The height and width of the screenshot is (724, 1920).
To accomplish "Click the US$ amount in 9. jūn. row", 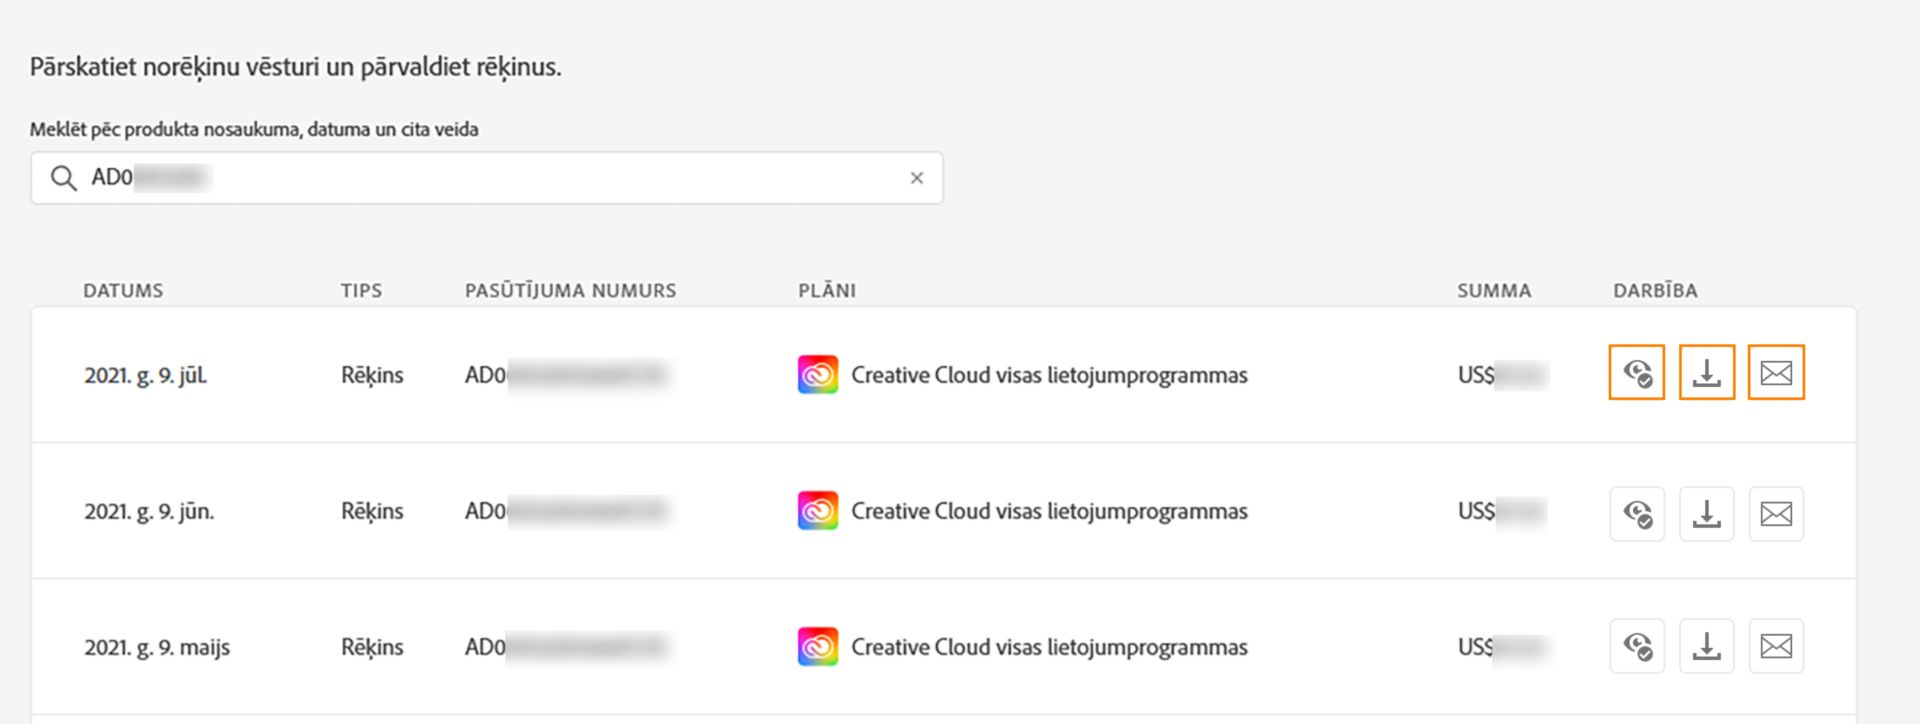I will [x=1502, y=511].
